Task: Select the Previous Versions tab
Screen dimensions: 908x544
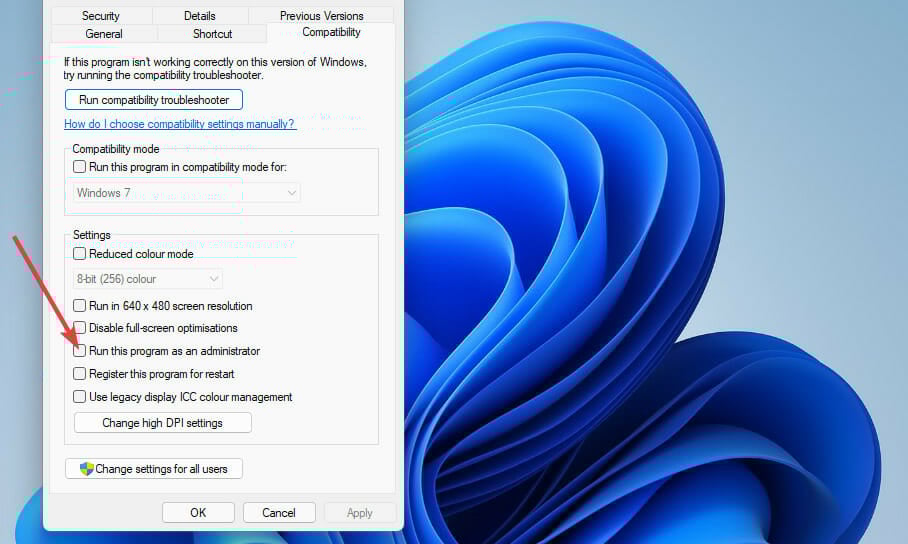Action: tap(321, 16)
